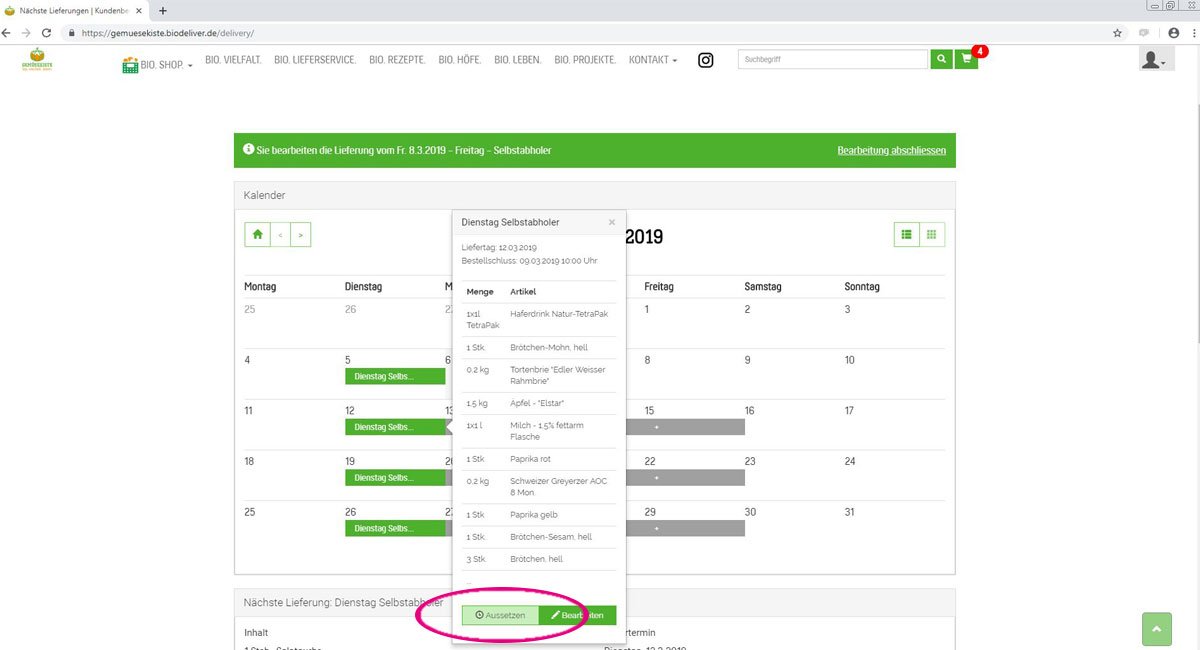Go to previous month in calendar
The image size is (1200, 650).
281,234
